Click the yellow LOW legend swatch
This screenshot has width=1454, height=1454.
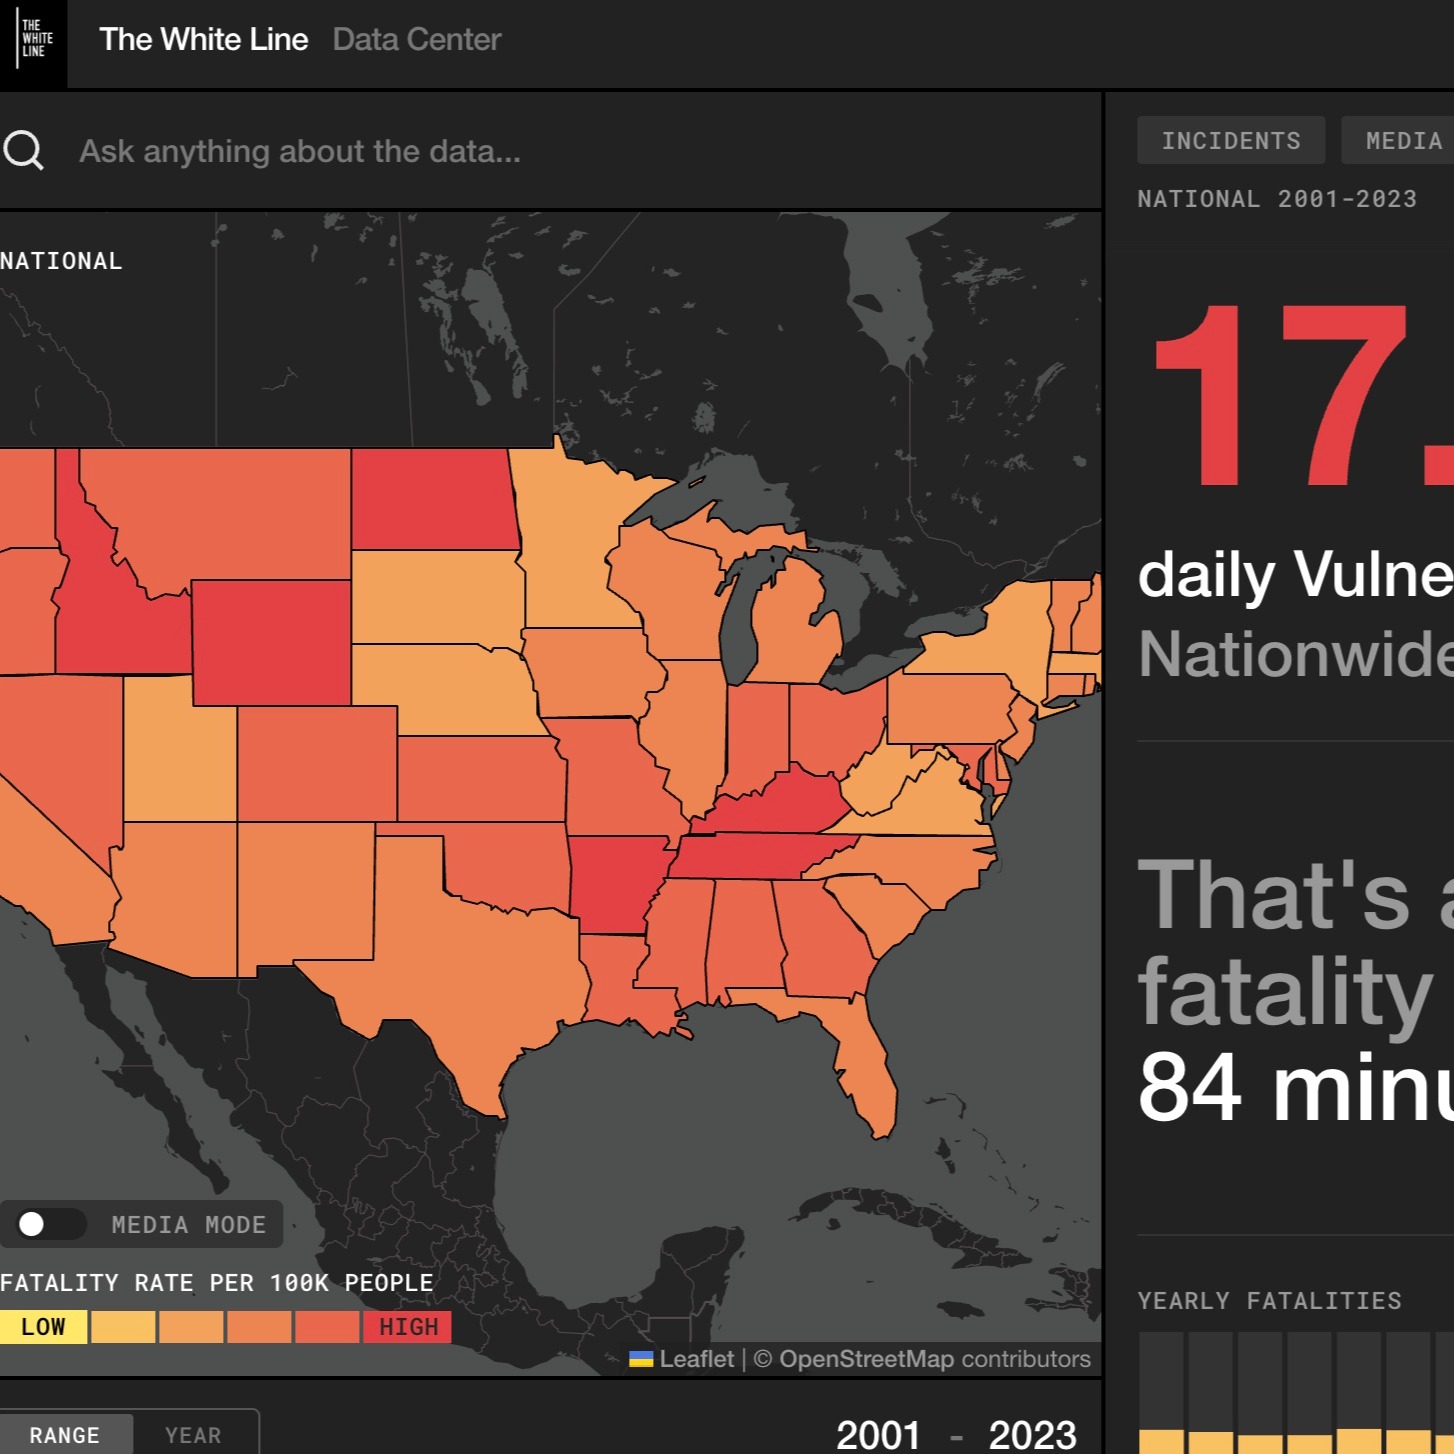43,1327
